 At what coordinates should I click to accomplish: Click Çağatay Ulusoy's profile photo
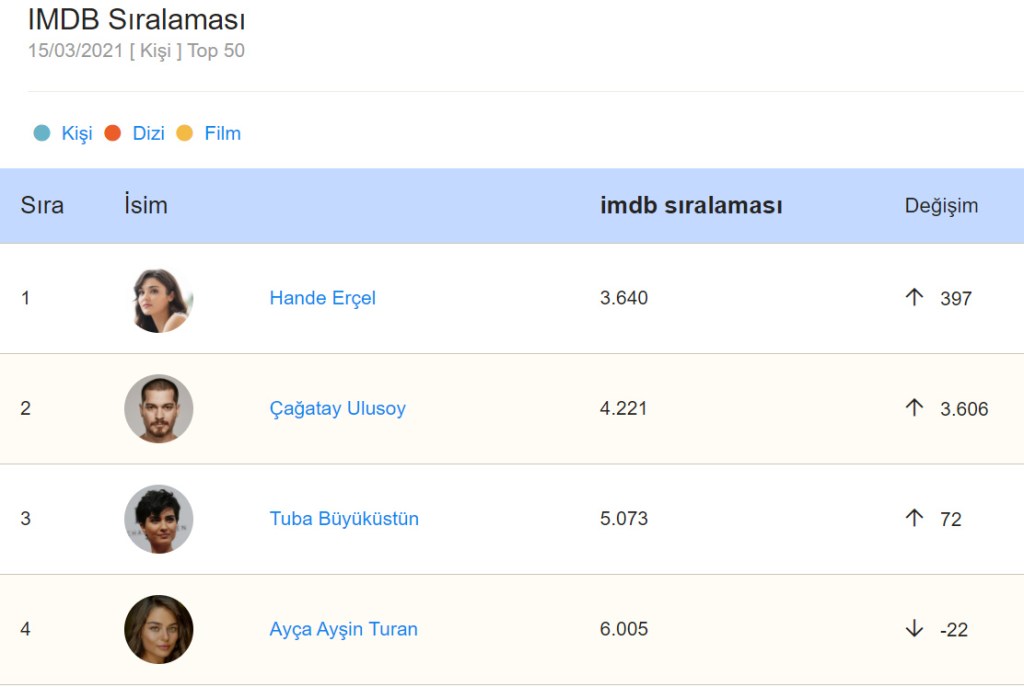[x=159, y=409]
